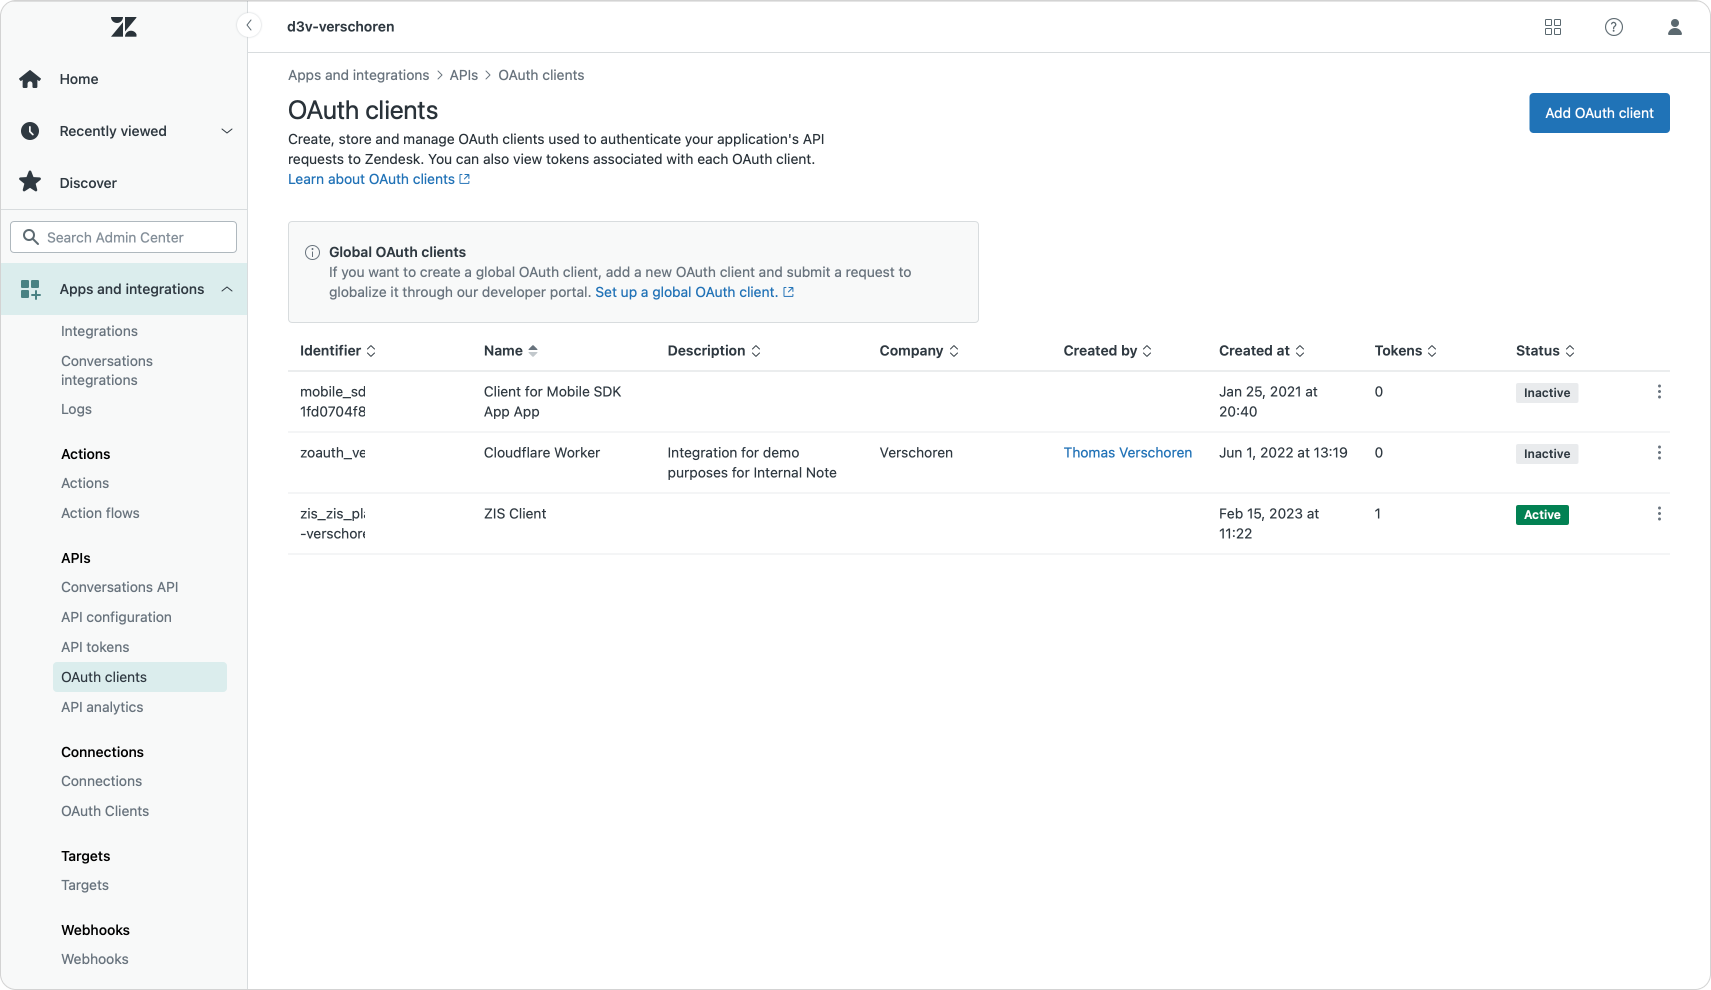This screenshot has width=1711, height=990.
Task: Sort the table by Name column
Action: (x=511, y=351)
